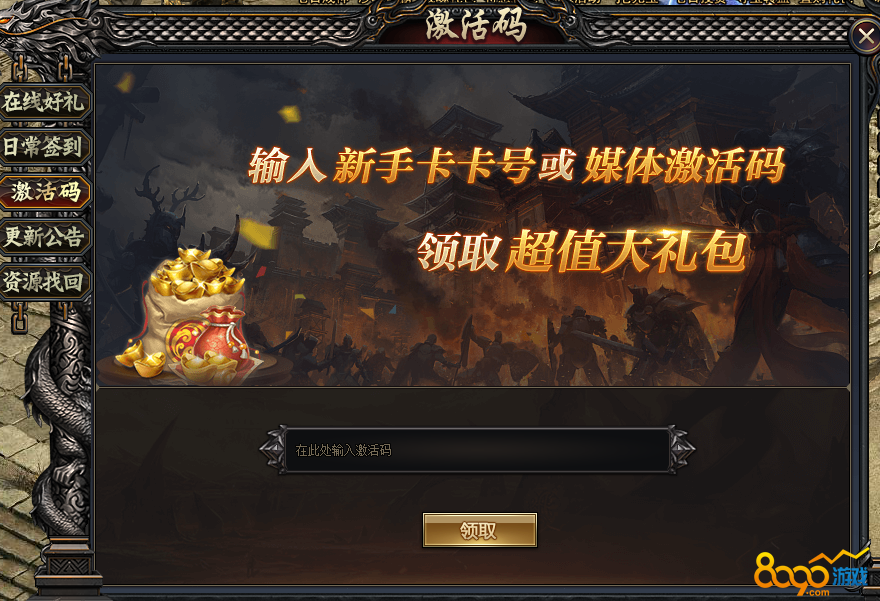Click the input field's right spiked ornament
The height and width of the screenshot is (601, 880).
(681, 449)
